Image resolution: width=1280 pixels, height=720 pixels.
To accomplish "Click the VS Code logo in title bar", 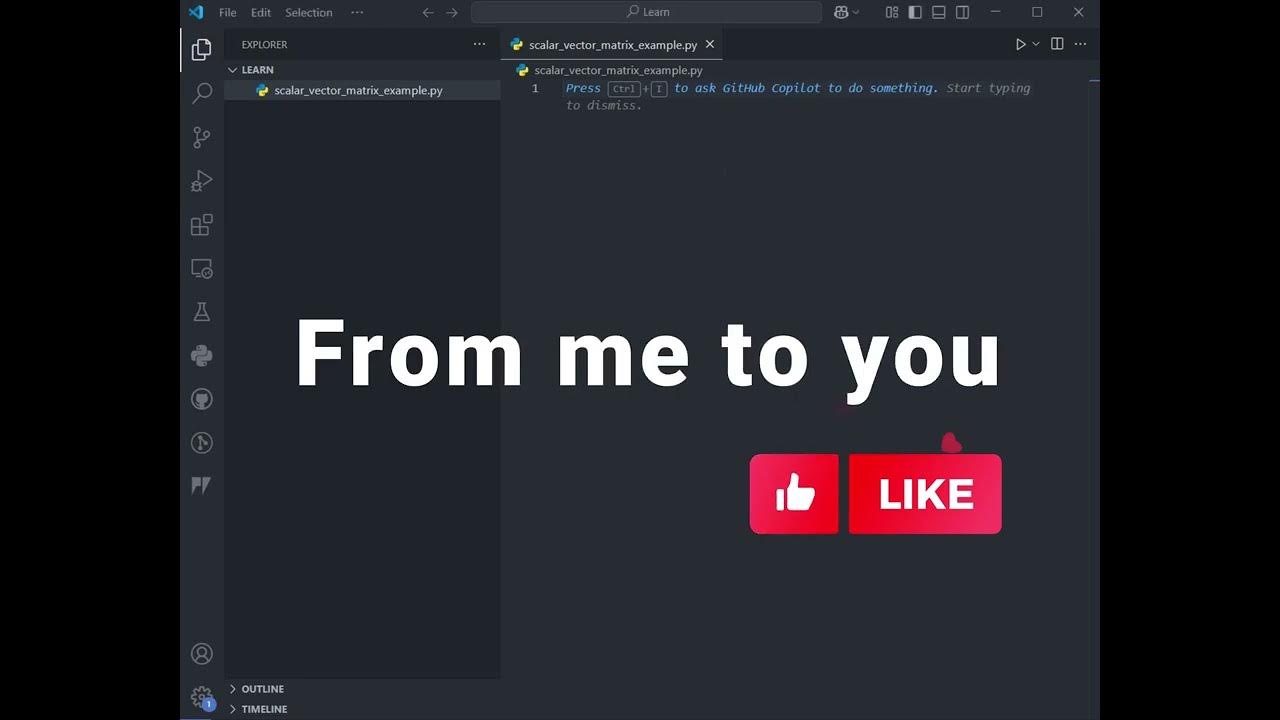I will [196, 12].
